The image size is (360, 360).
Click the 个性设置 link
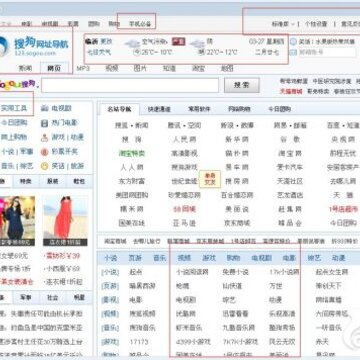coord(316,24)
